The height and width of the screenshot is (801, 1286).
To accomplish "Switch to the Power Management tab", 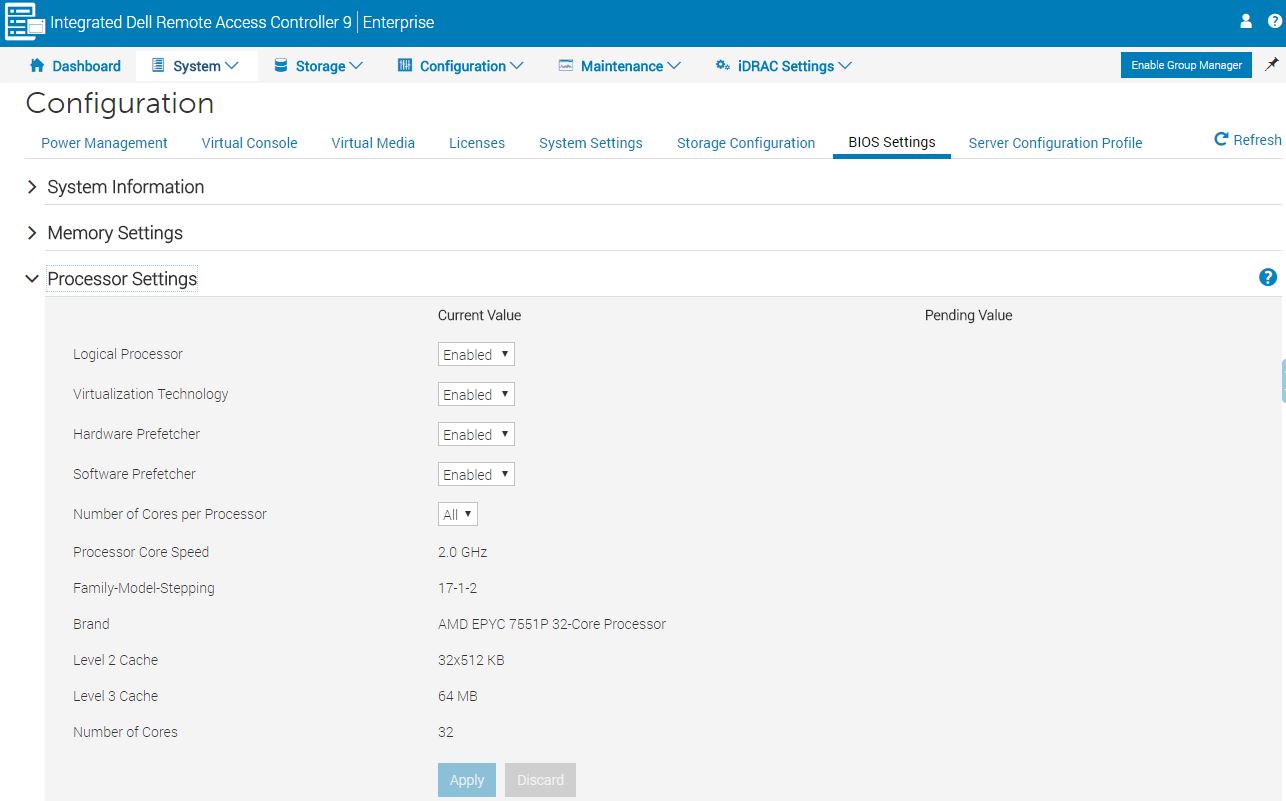I will (104, 143).
